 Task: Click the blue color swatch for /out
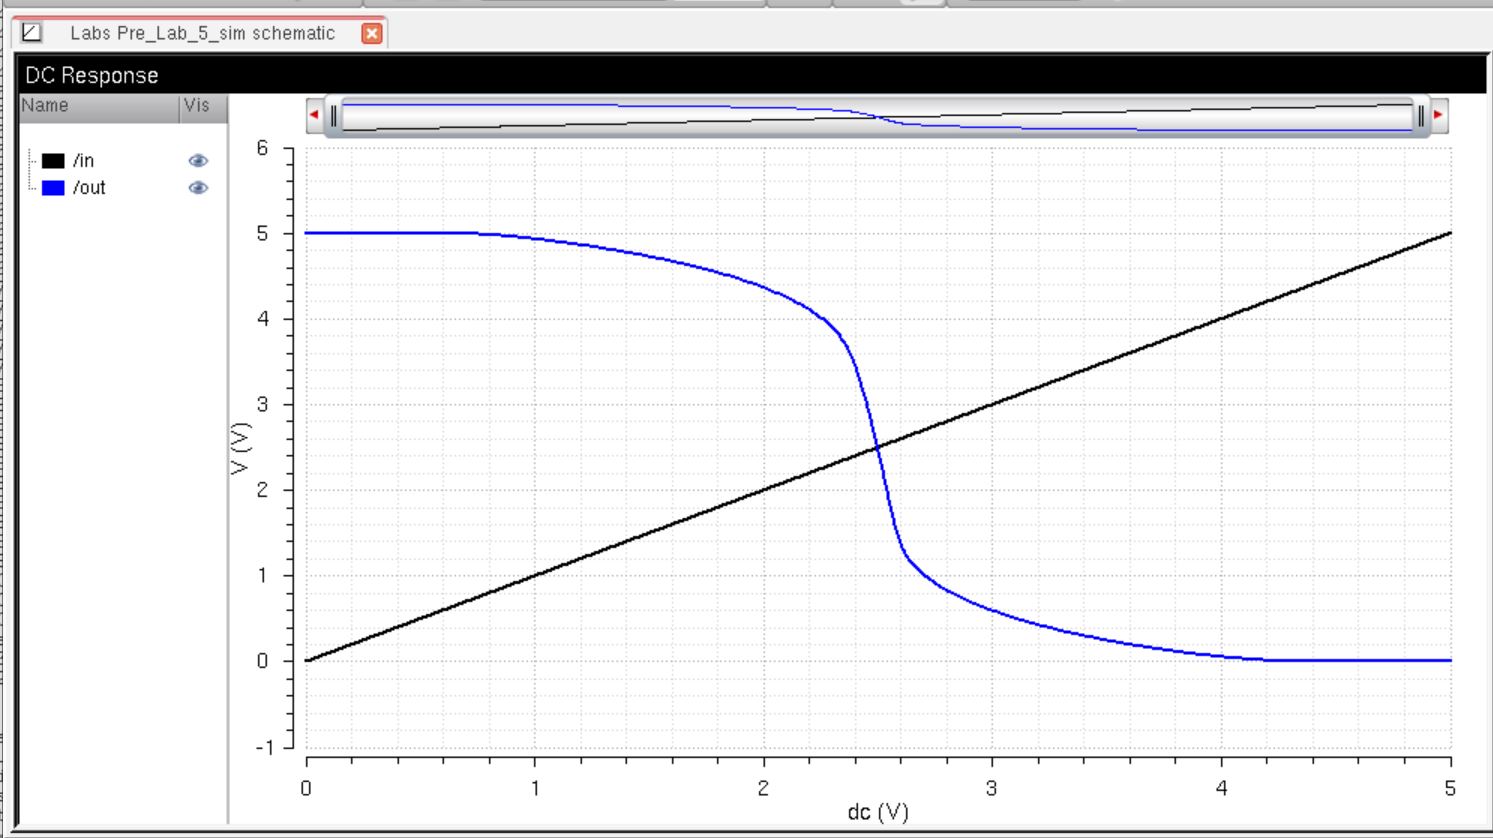[x=53, y=188]
